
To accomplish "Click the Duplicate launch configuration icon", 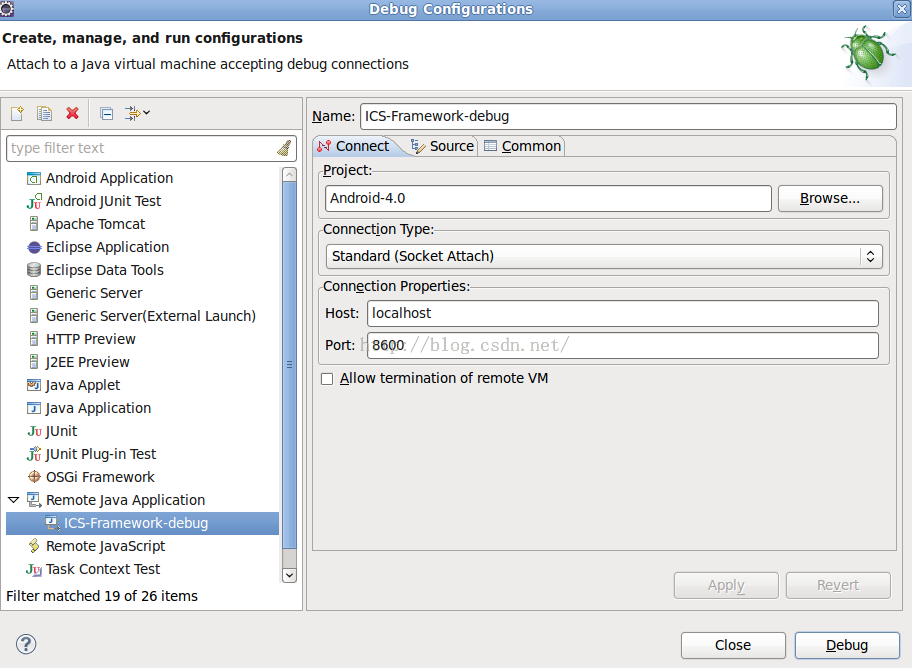I will (44, 114).
